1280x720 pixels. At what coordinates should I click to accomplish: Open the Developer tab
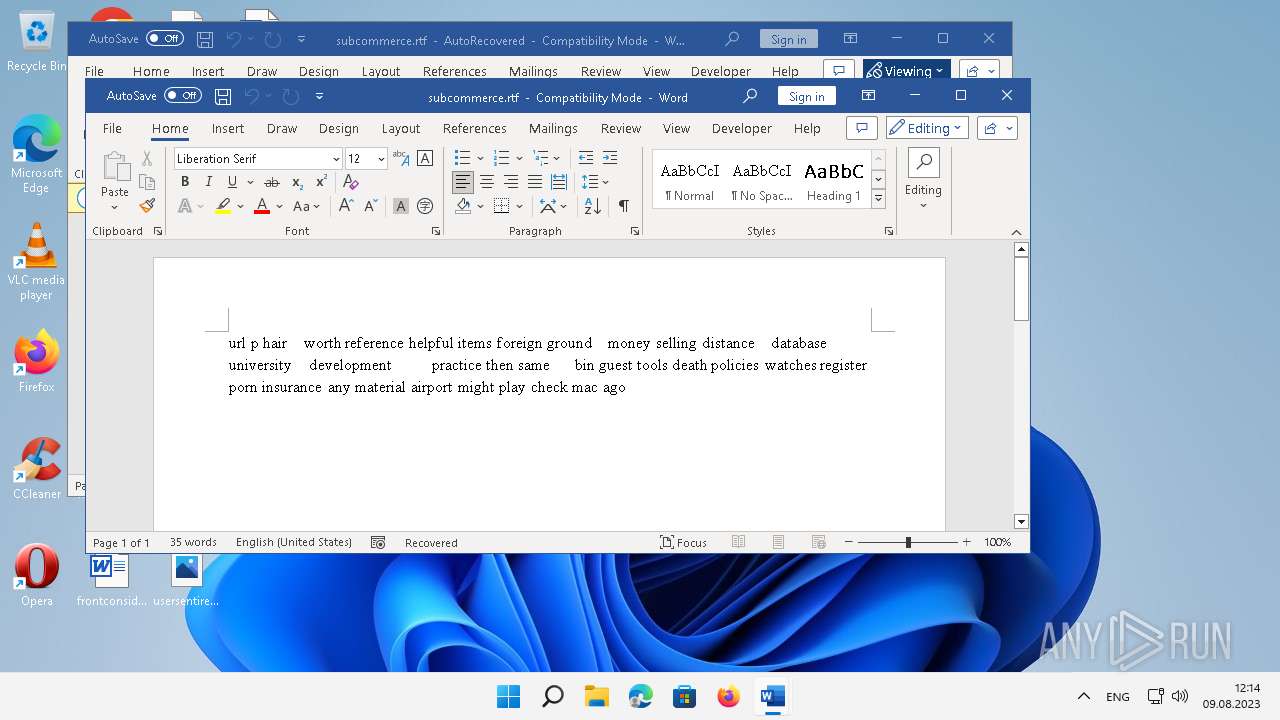click(742, 128)
